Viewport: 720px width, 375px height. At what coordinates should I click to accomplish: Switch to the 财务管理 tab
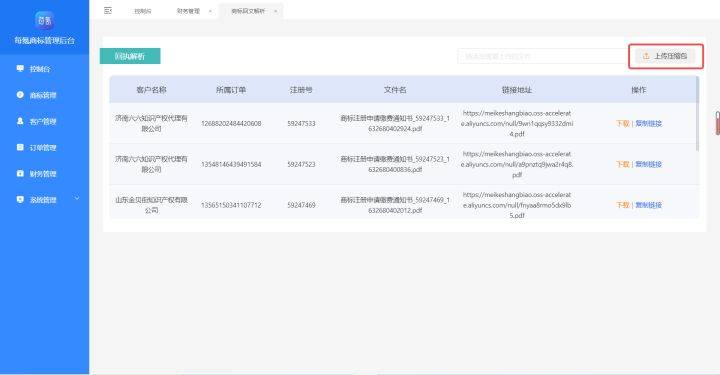(188, 11)
